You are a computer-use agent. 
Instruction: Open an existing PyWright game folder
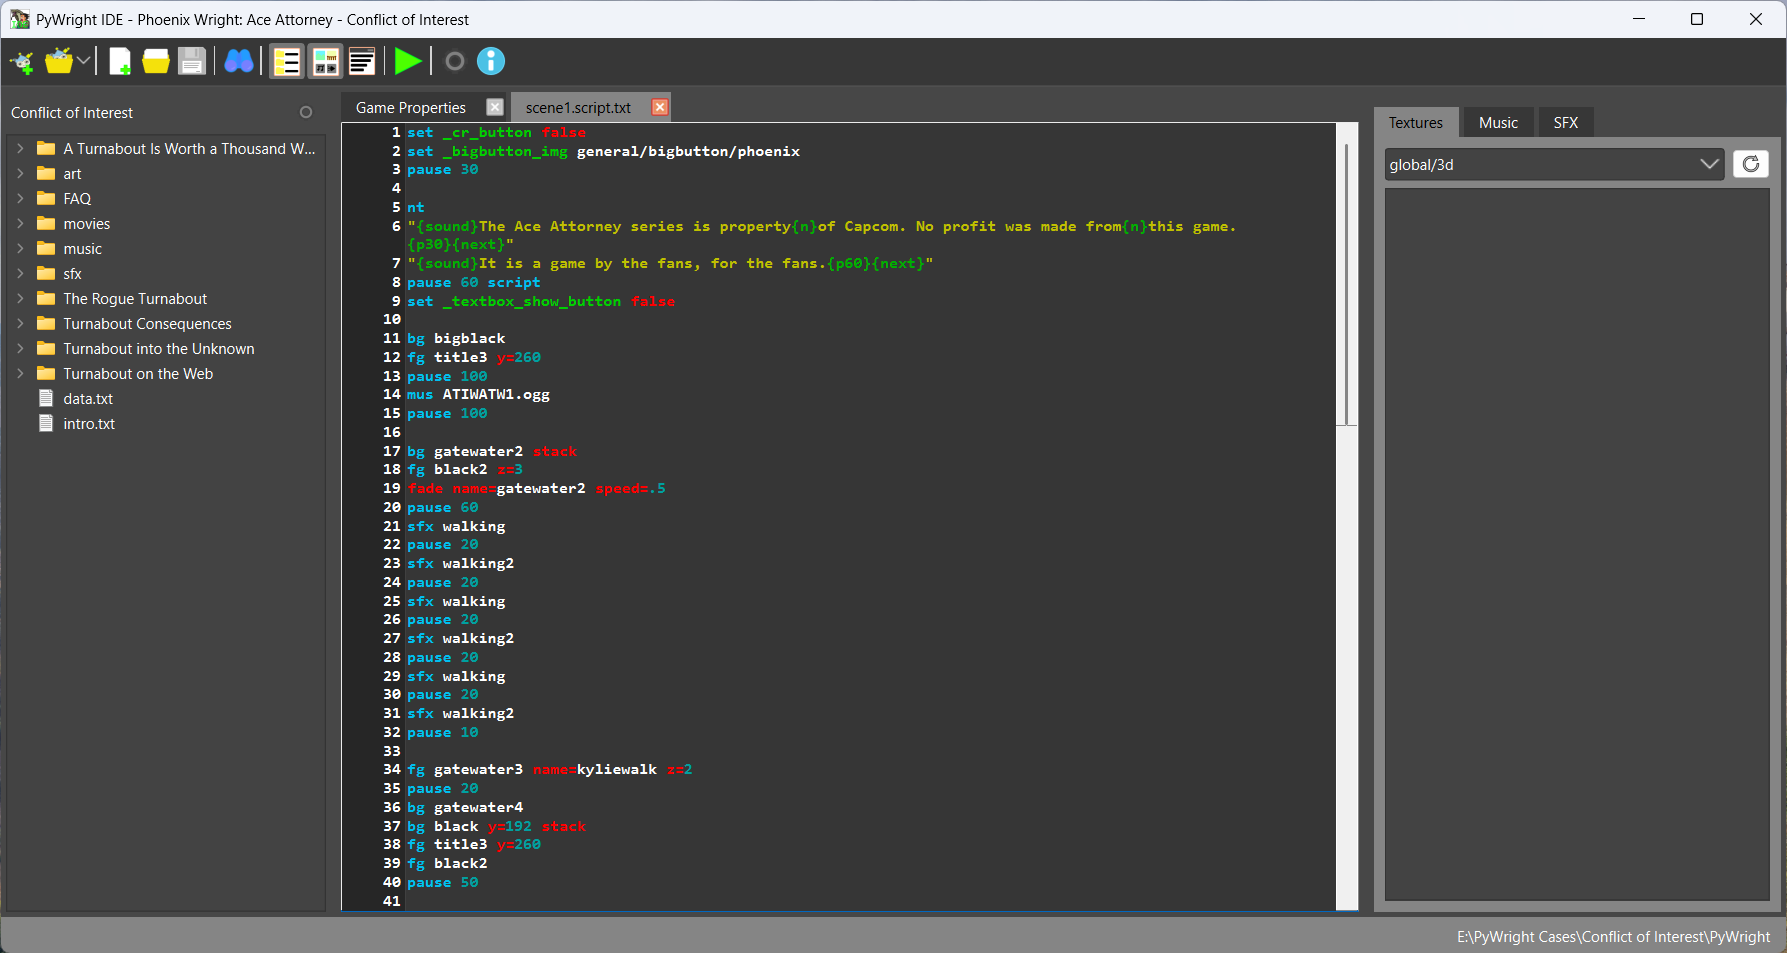(59, 62)
